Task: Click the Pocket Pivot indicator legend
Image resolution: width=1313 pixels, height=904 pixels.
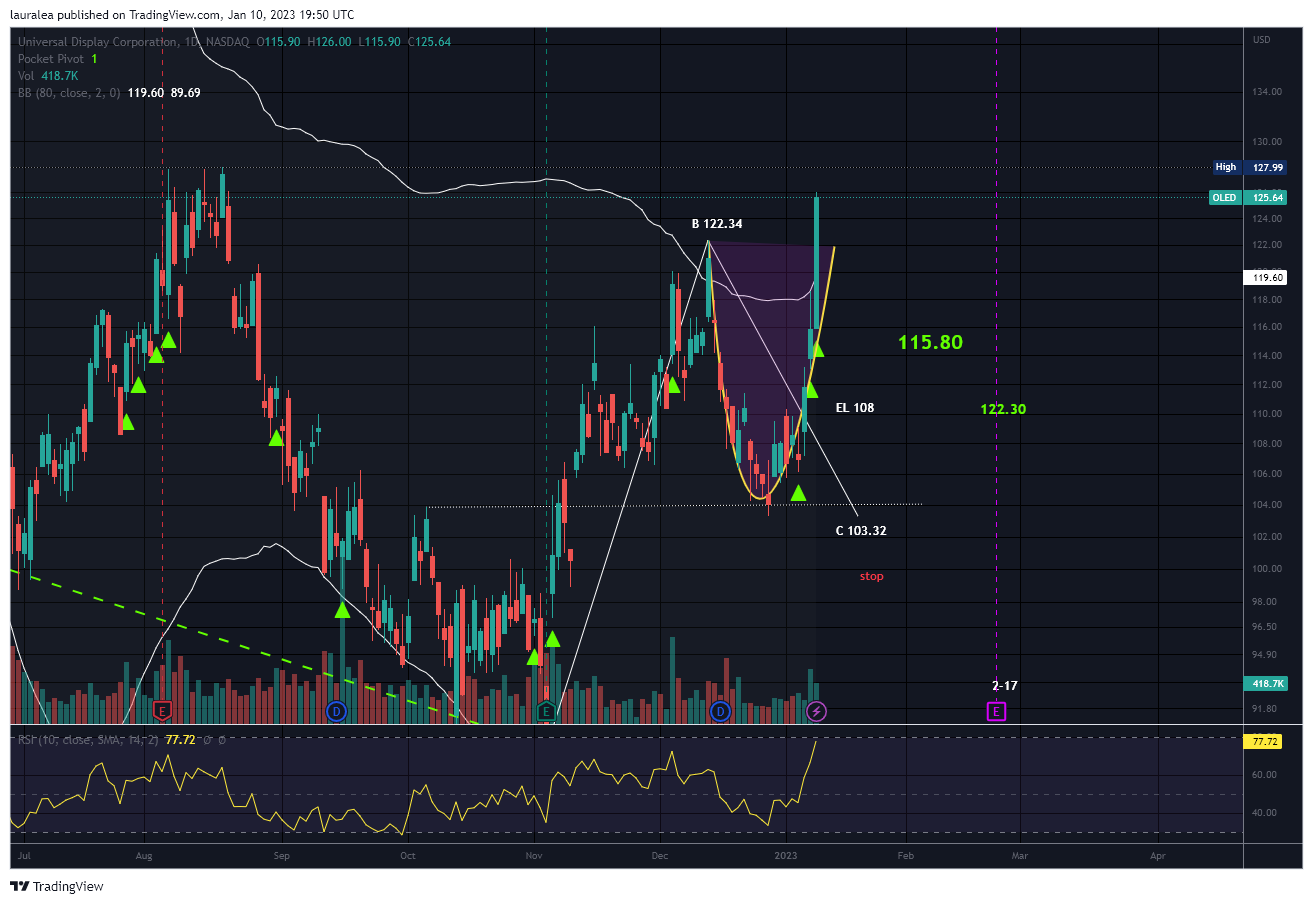Action: (60, 59)
